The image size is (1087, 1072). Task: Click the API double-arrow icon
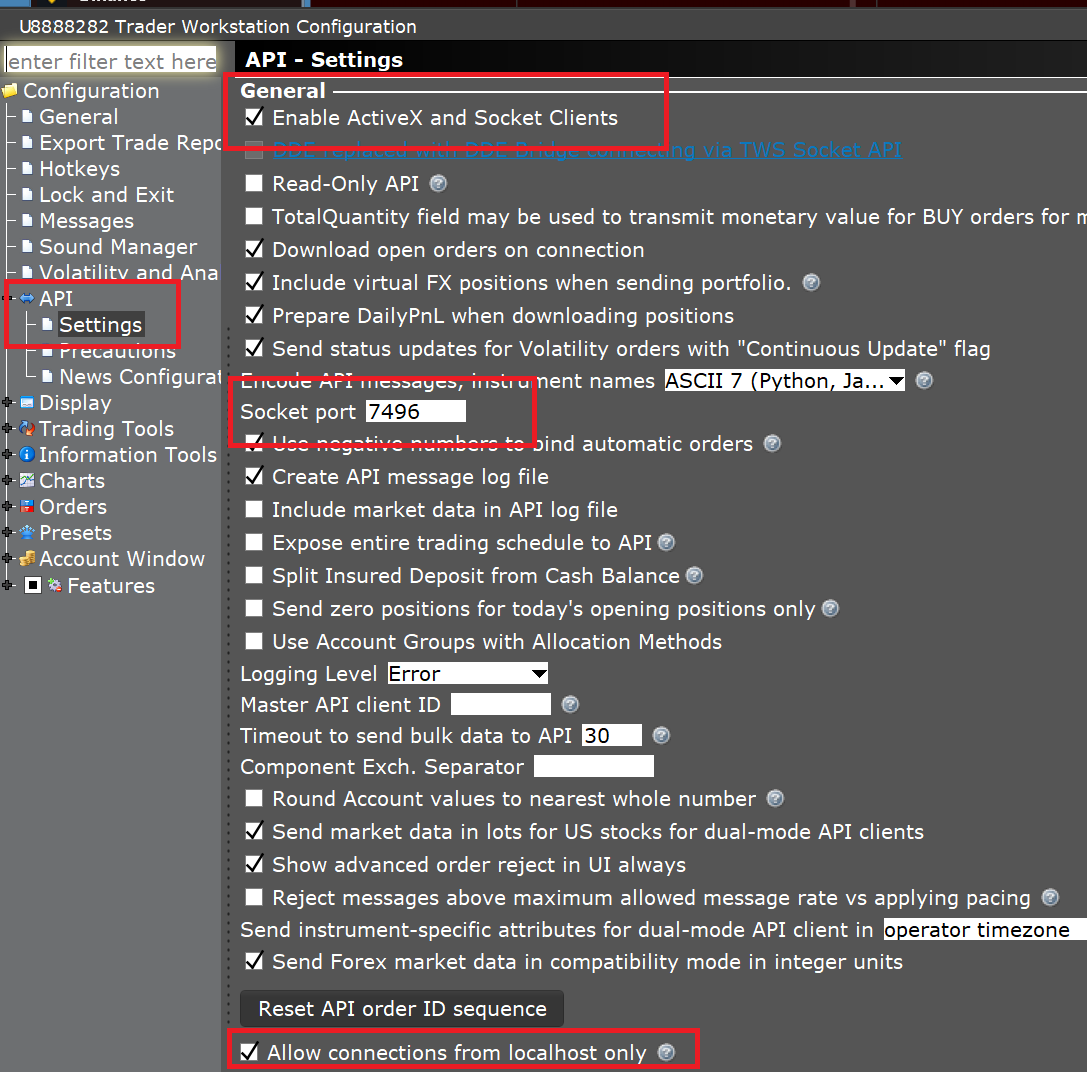27,298
